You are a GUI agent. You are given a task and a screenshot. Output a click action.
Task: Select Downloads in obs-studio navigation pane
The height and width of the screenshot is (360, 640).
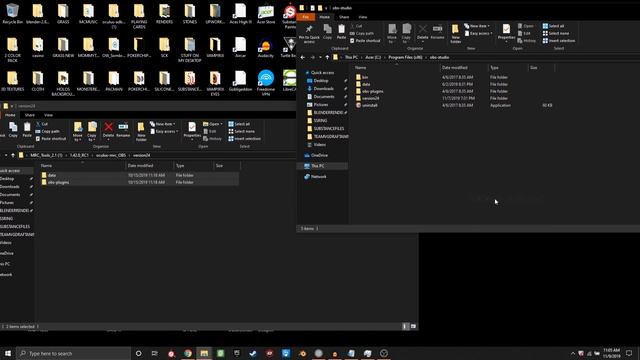[x=323, y=89]
